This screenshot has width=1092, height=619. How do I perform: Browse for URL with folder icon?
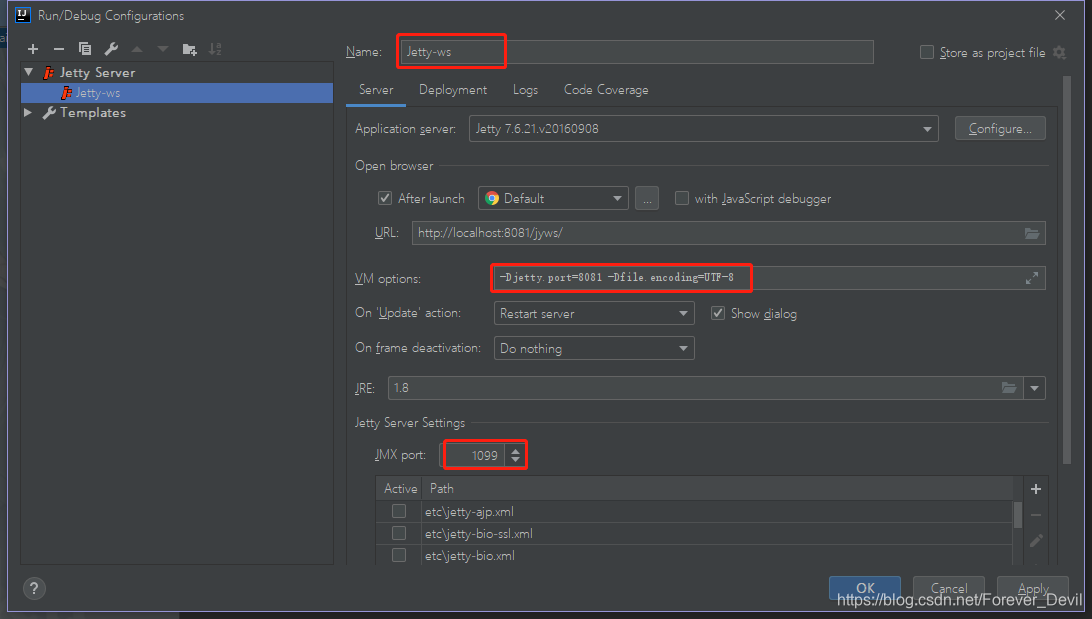(x=1031, y=233)
